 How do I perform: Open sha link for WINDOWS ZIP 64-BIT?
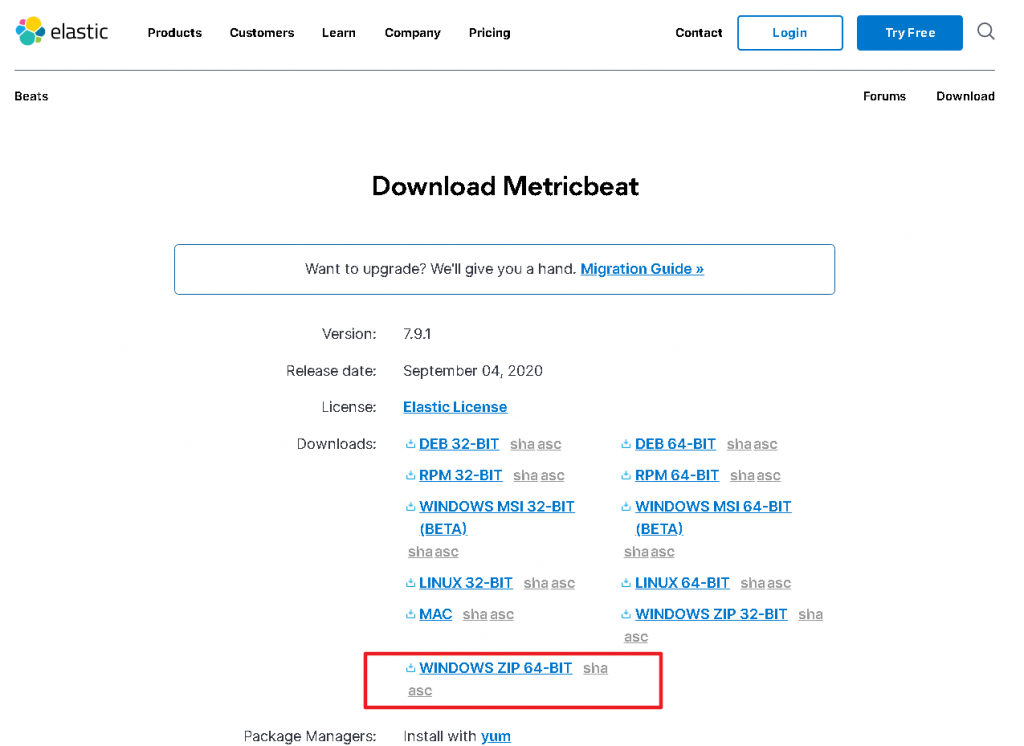(x=596, y=668)
